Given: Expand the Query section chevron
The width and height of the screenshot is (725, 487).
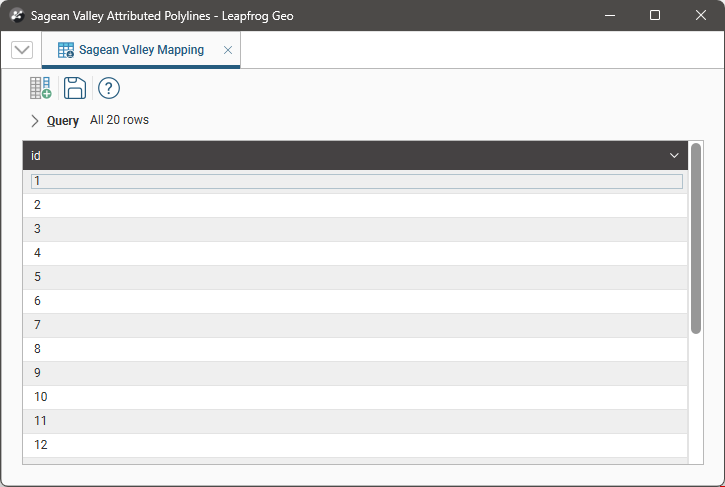Looking at the screenshot, I should point(35,121).
